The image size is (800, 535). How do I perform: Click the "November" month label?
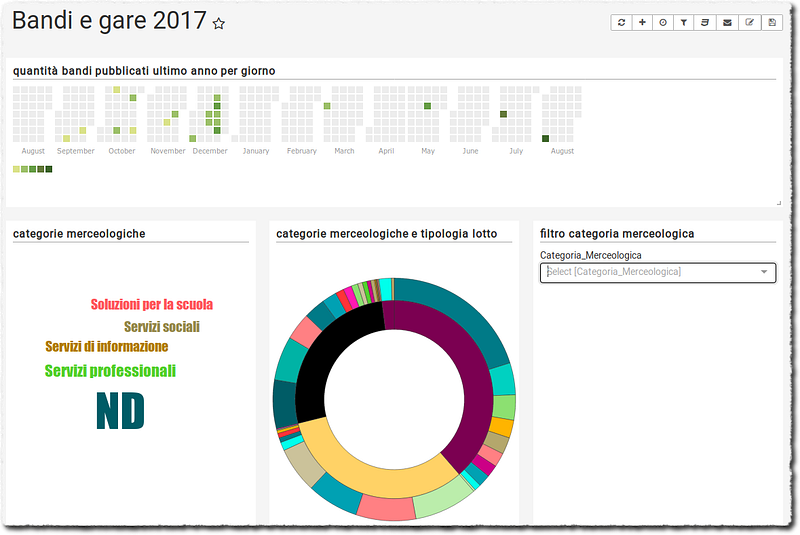[x=168, y=151]
